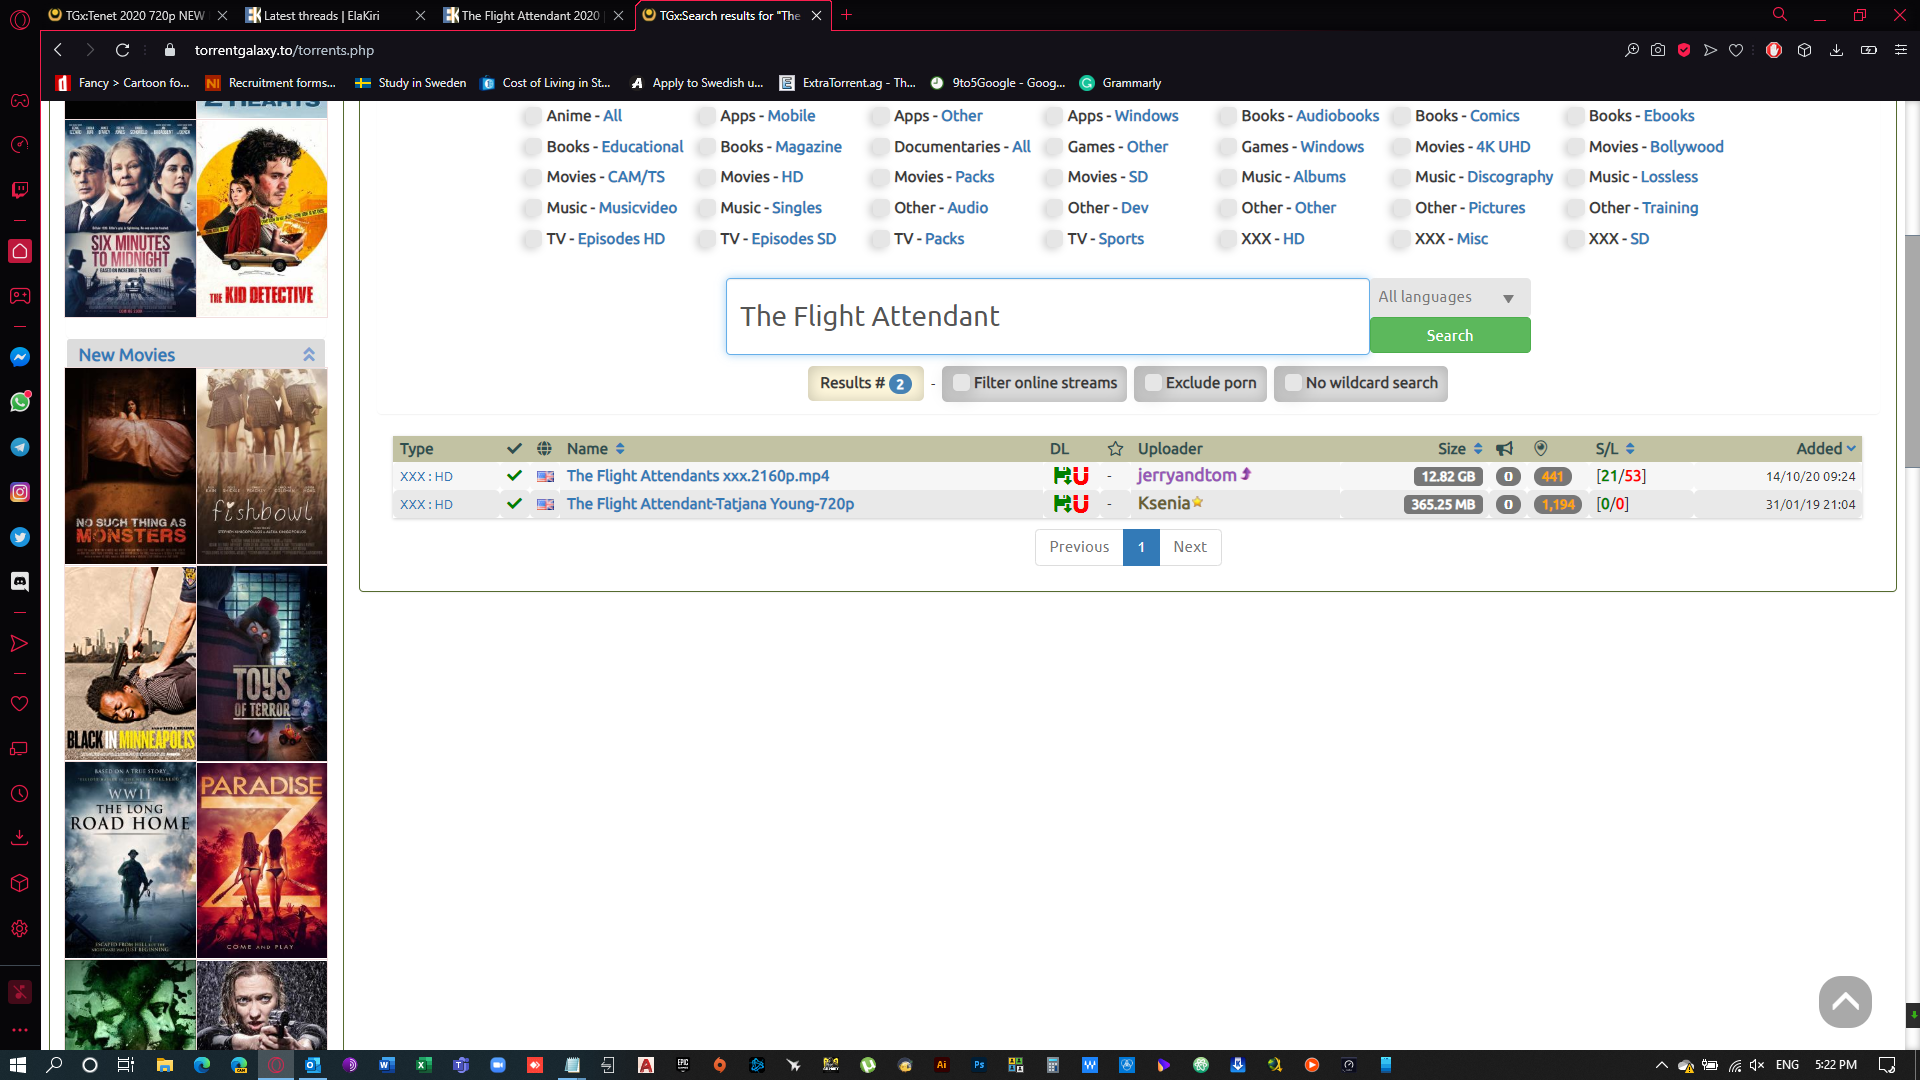Open Recruitment forms bookmark
This screenshot has width=1920, height=1080.
point(270,83)
